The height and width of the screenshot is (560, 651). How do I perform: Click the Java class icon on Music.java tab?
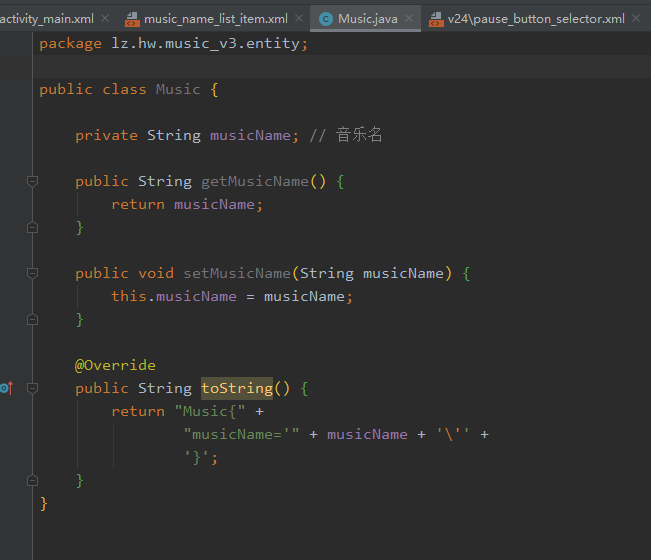point(326,19)
